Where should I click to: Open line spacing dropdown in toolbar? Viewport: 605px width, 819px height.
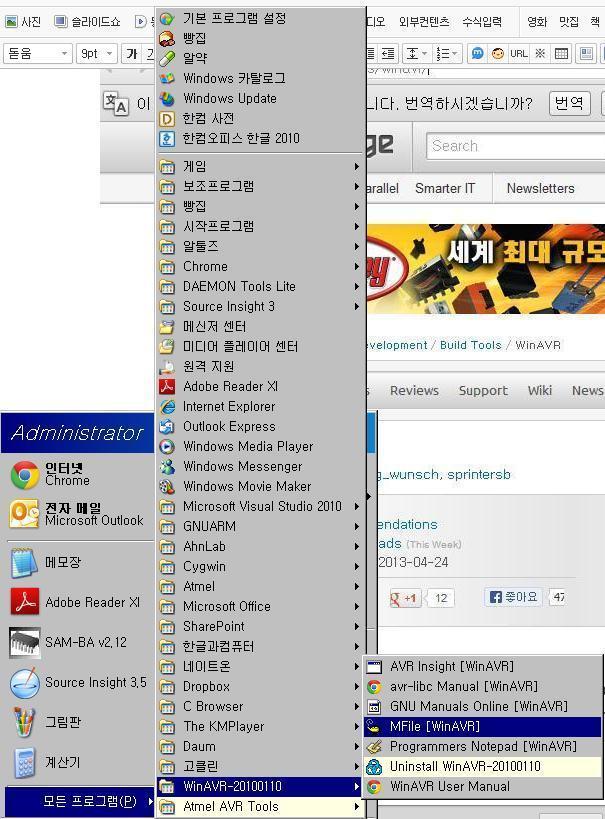[416, 53]
